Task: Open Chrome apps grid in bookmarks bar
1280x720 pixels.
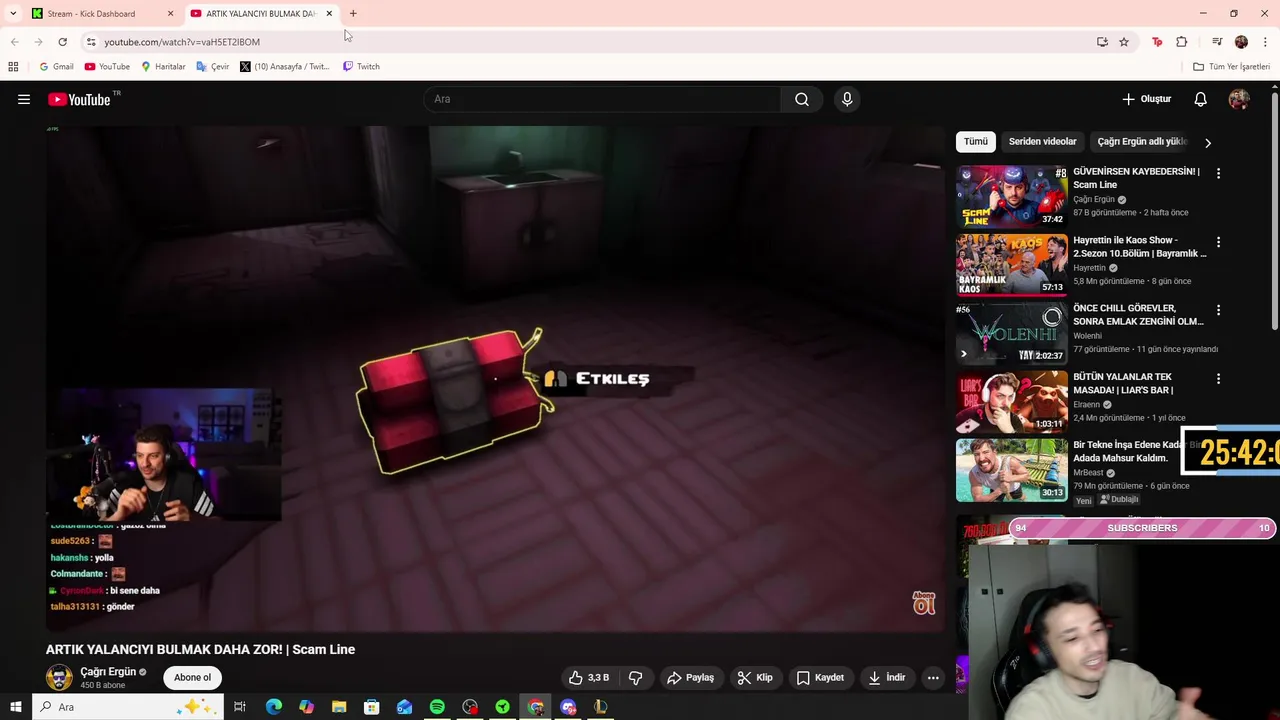Action: (x=13, y=67)
